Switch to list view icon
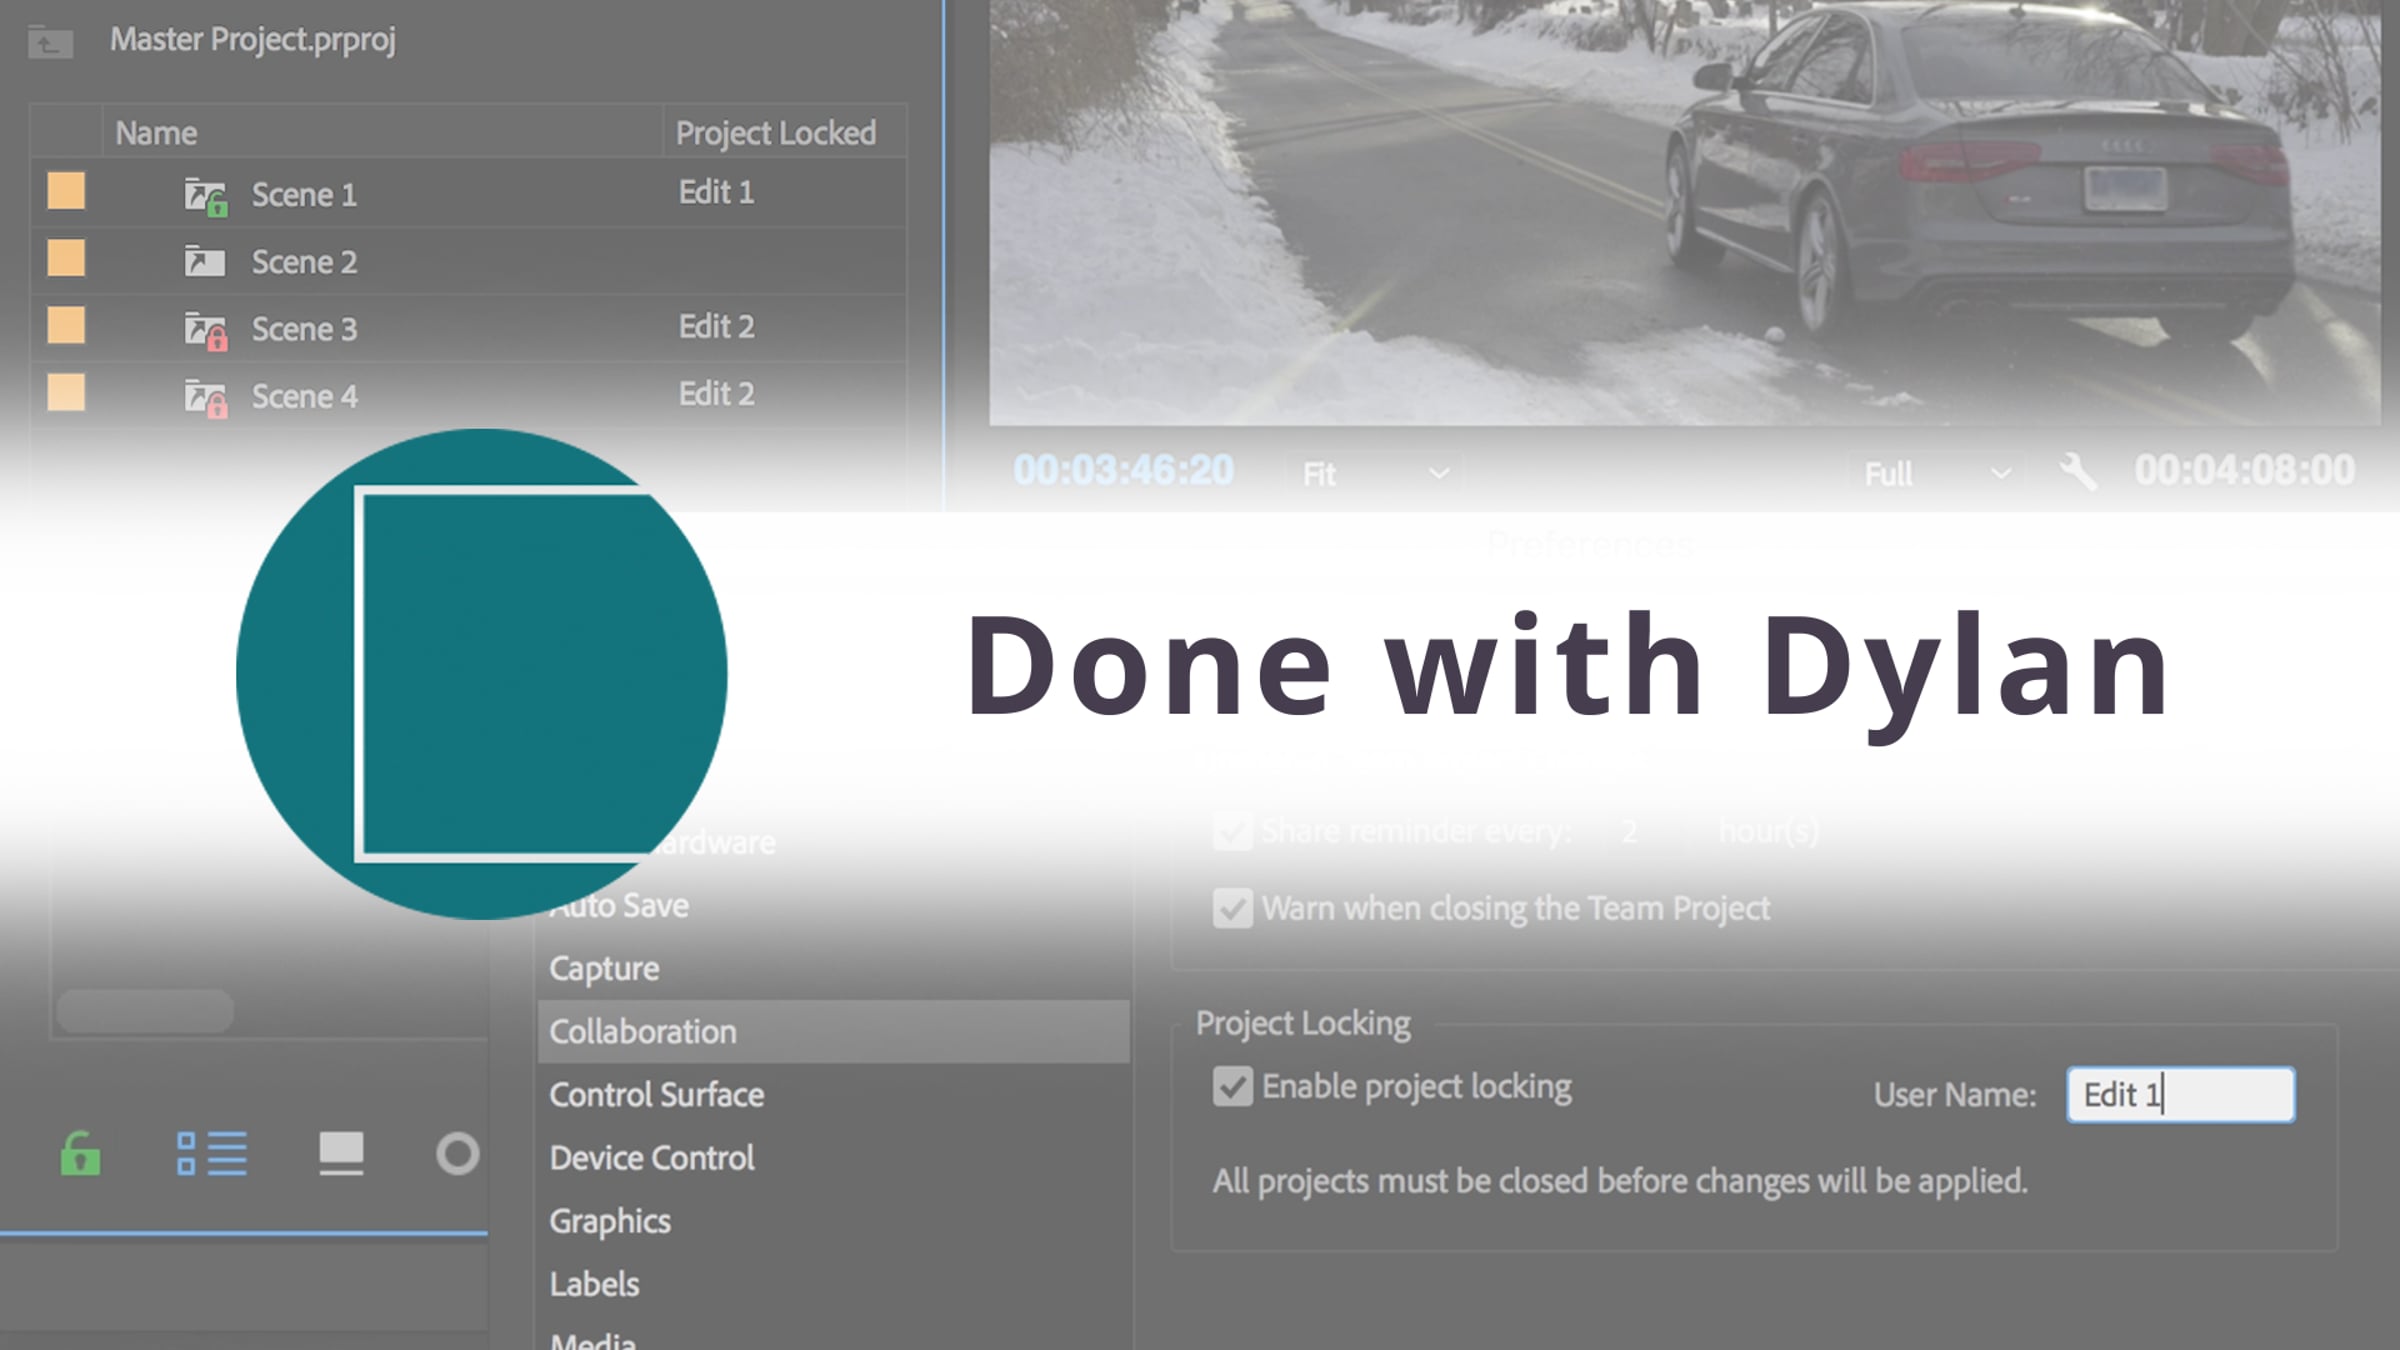 coord(211,1154)
